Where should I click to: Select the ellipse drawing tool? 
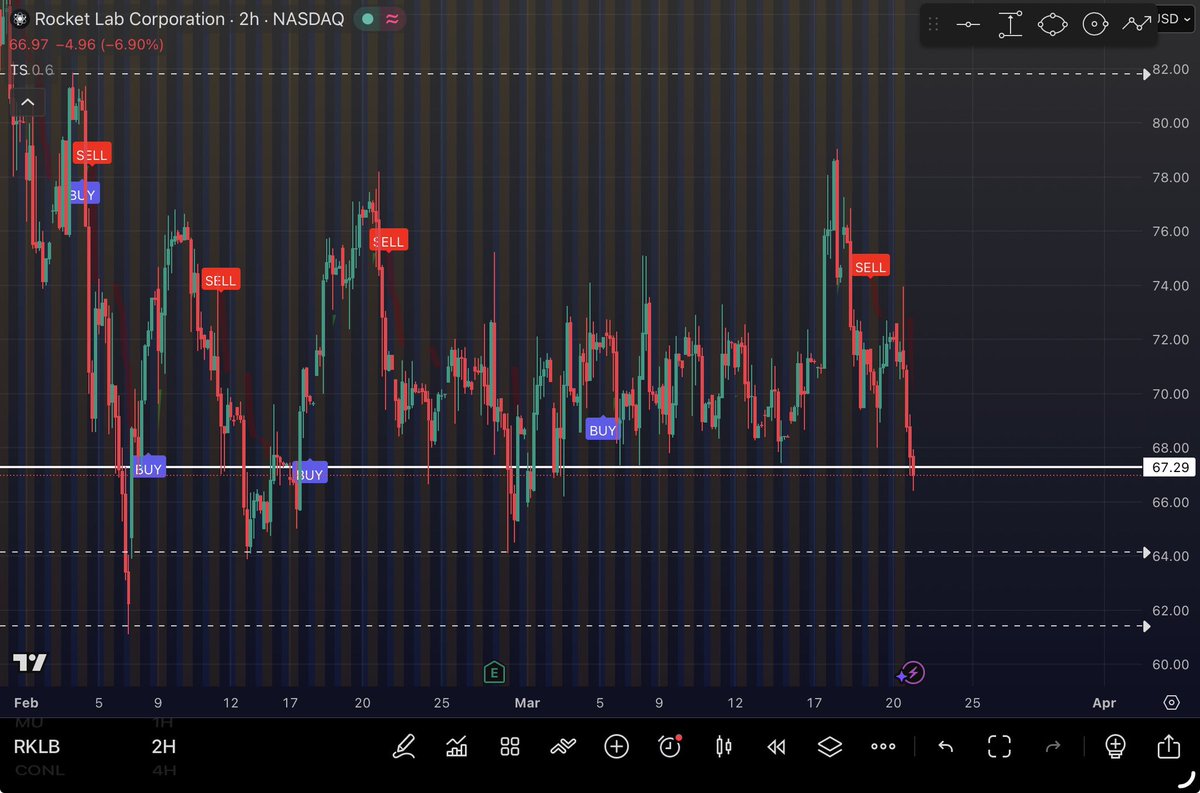[1053, 24]
